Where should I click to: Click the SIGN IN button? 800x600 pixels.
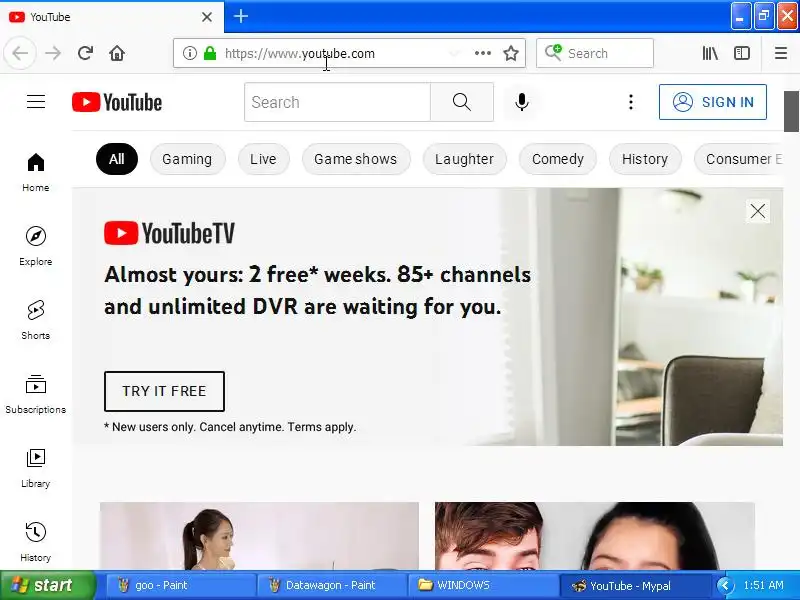tap(712, 102)
